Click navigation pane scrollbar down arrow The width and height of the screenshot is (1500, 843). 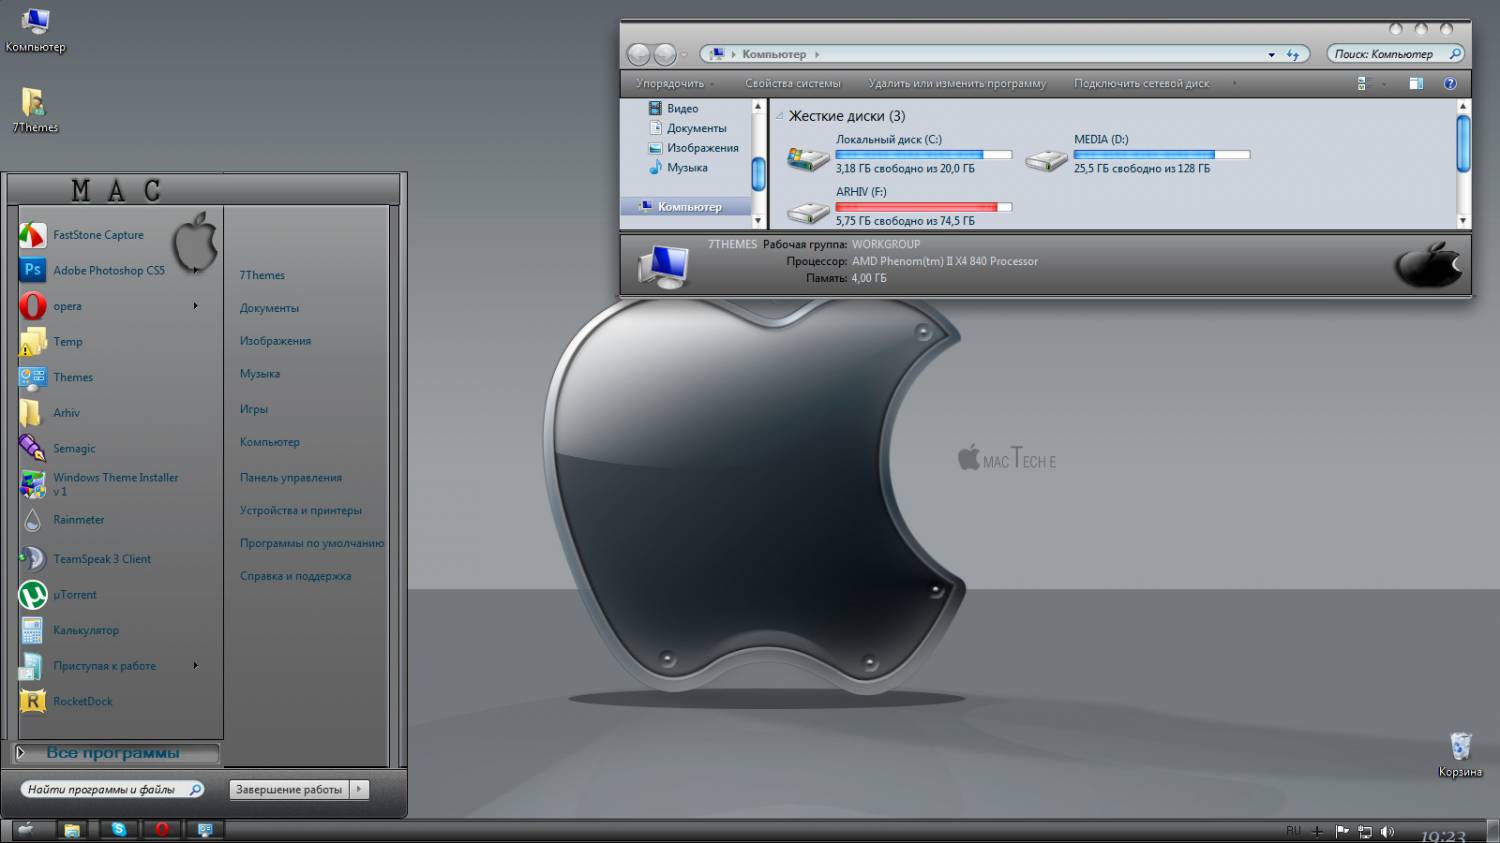click(758, 221)
